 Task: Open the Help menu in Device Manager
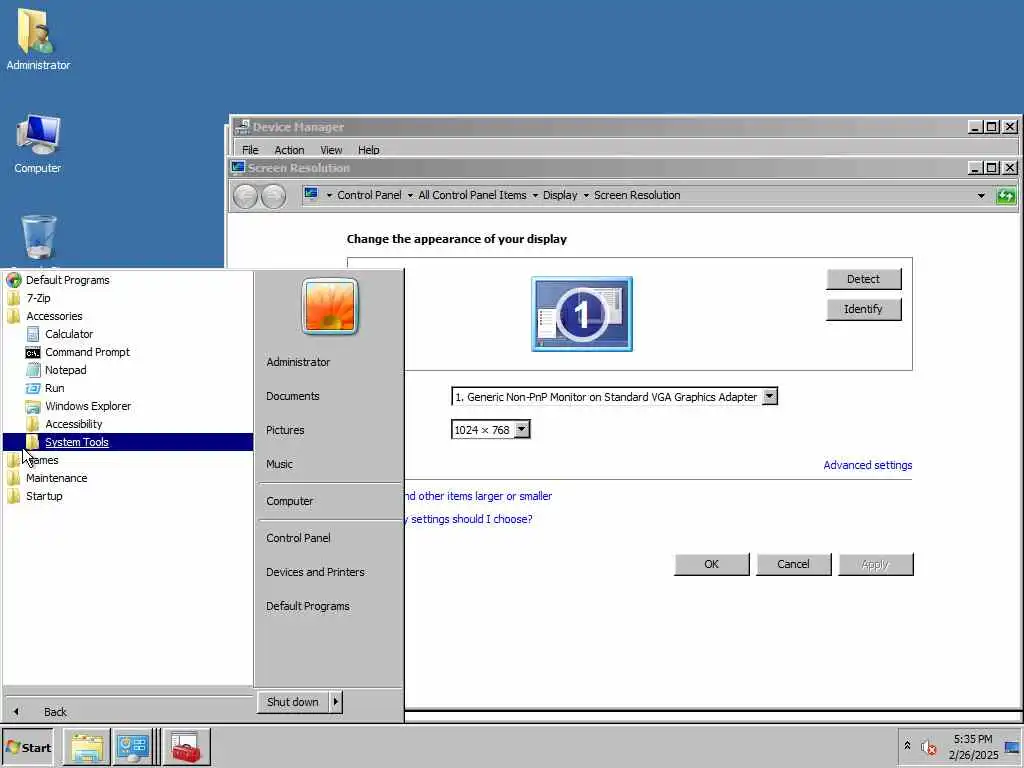(368, 150)
